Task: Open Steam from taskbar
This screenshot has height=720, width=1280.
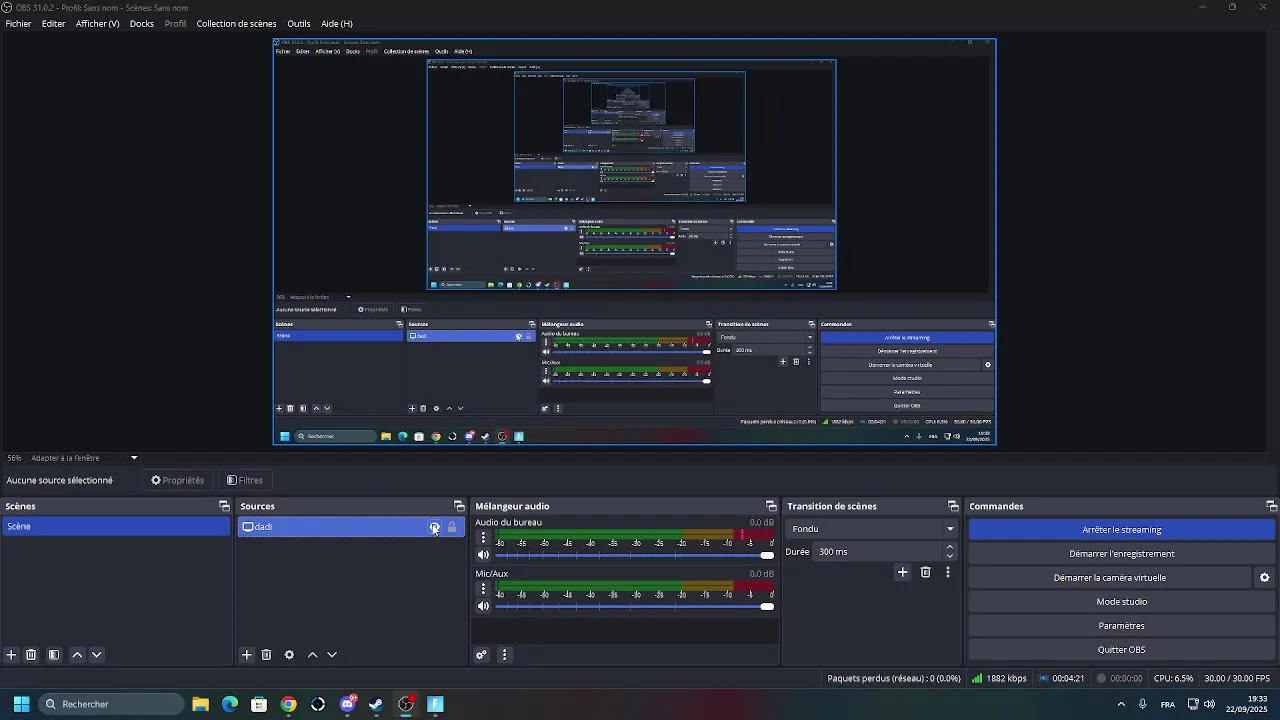Action: 376,704
